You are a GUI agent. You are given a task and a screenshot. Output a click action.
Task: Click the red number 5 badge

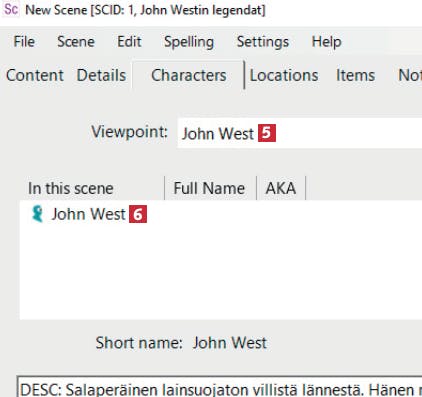(267, 133)
